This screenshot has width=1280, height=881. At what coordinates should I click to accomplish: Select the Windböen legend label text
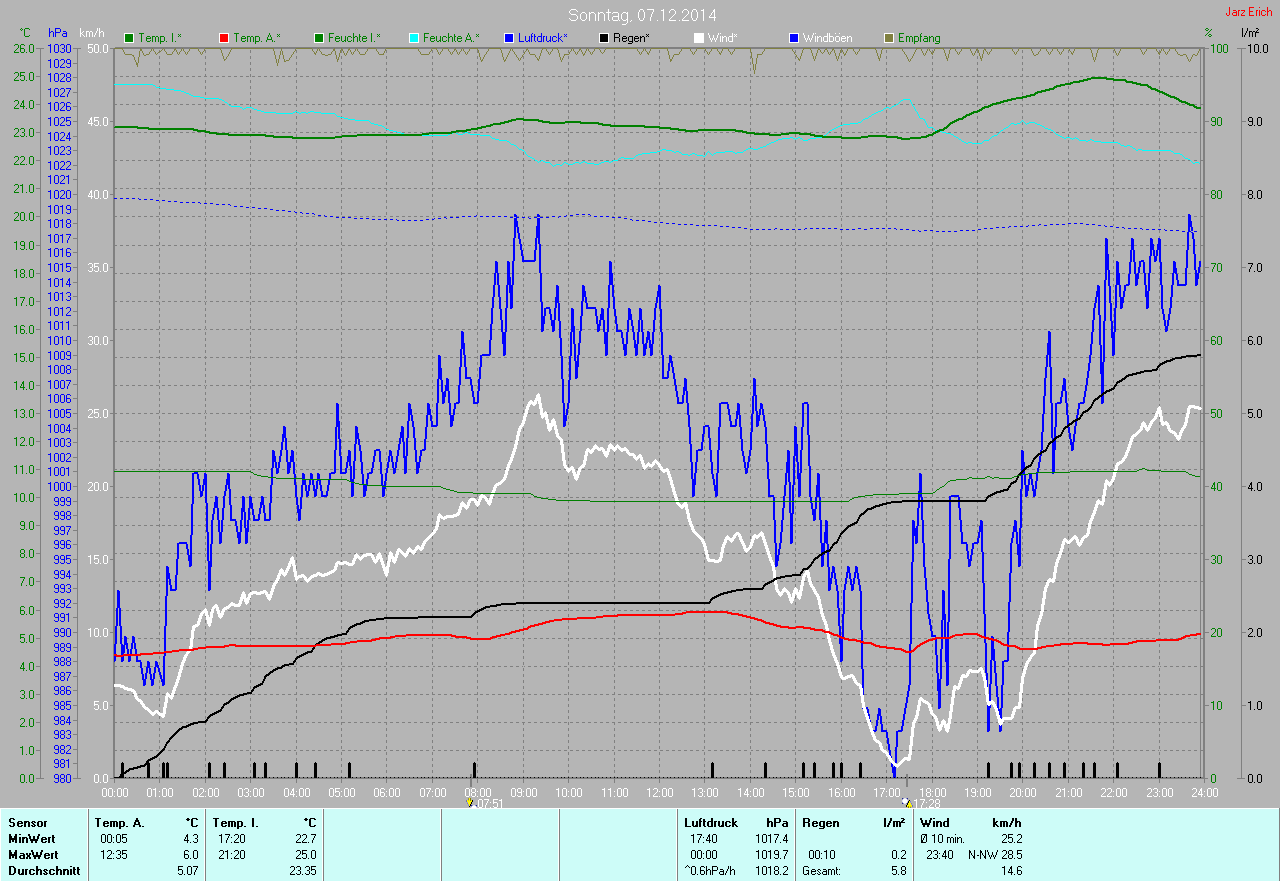[x=828, y=38]
